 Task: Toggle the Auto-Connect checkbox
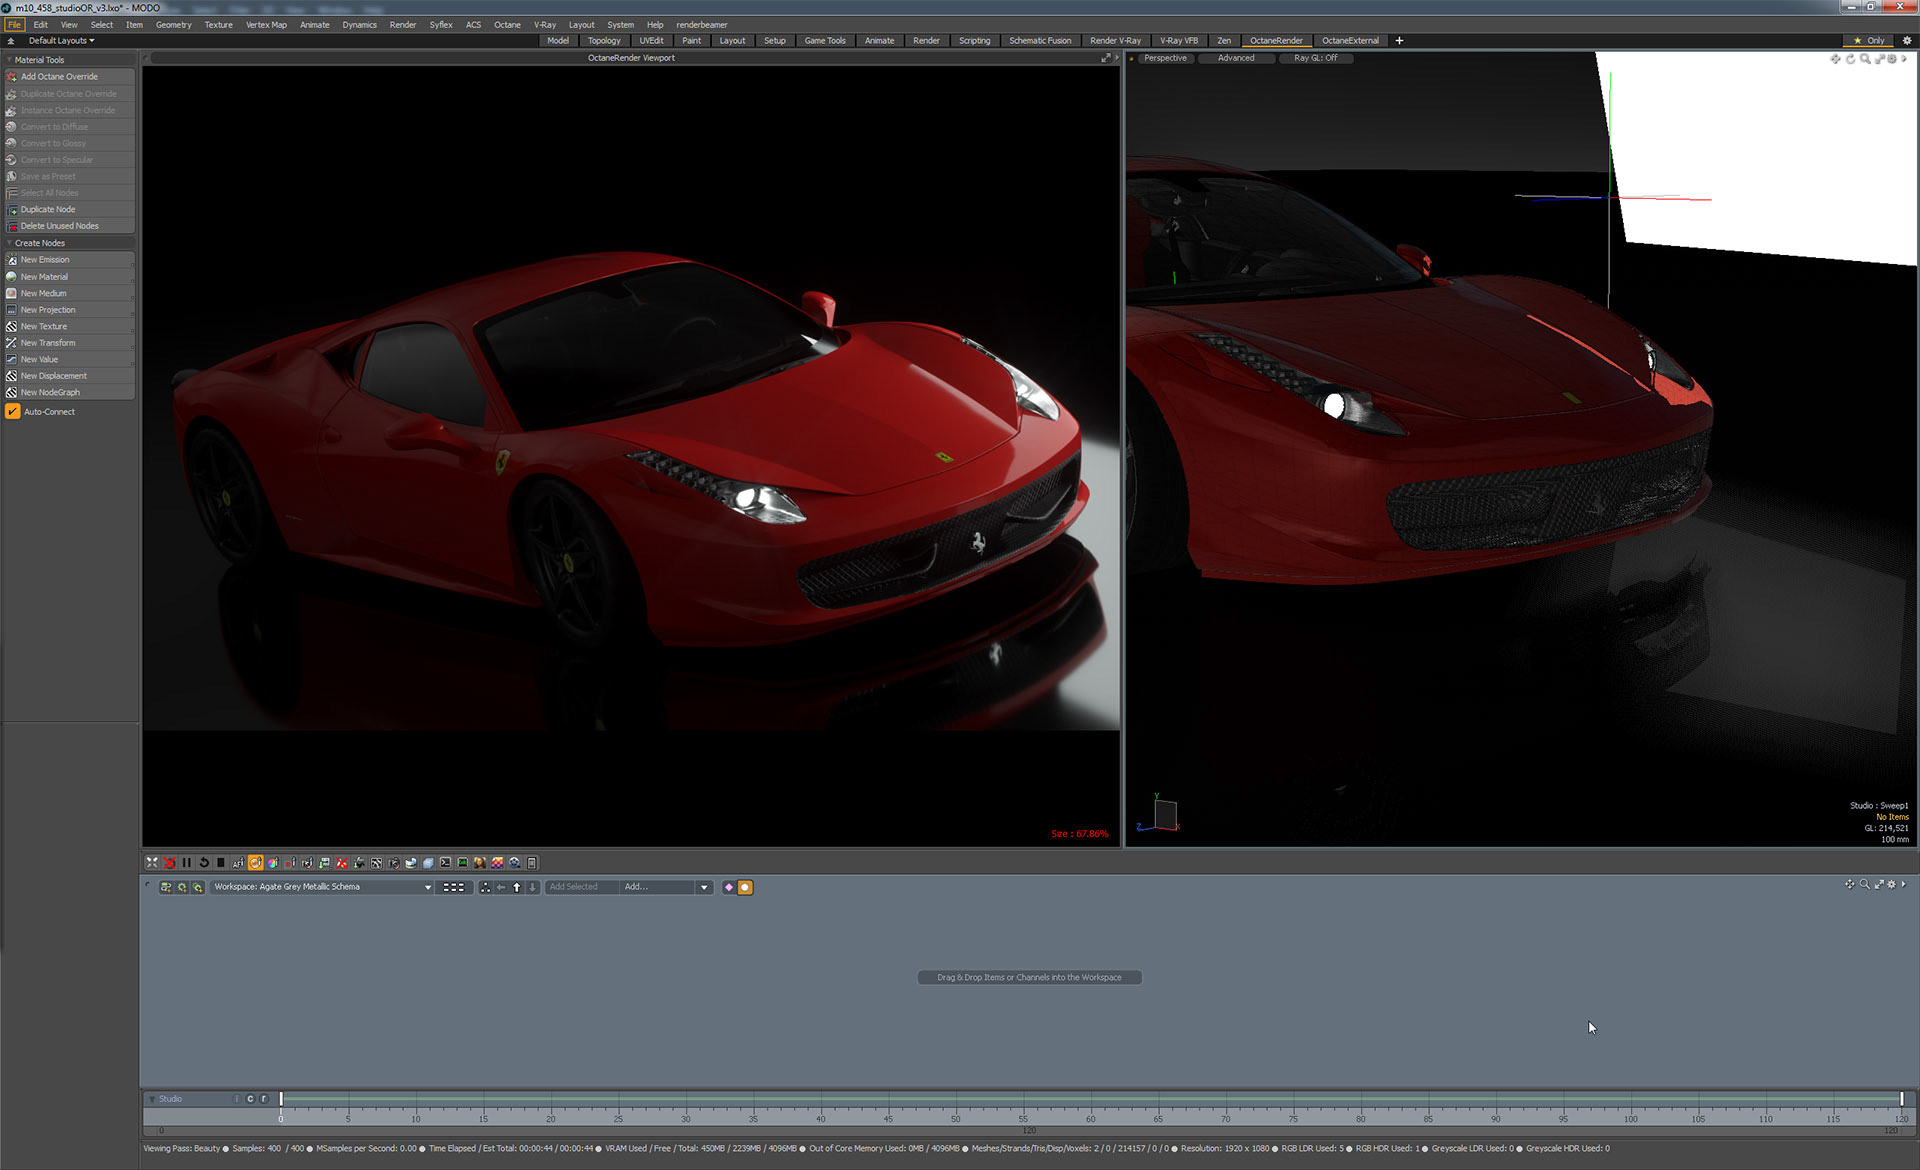[13, 412]
